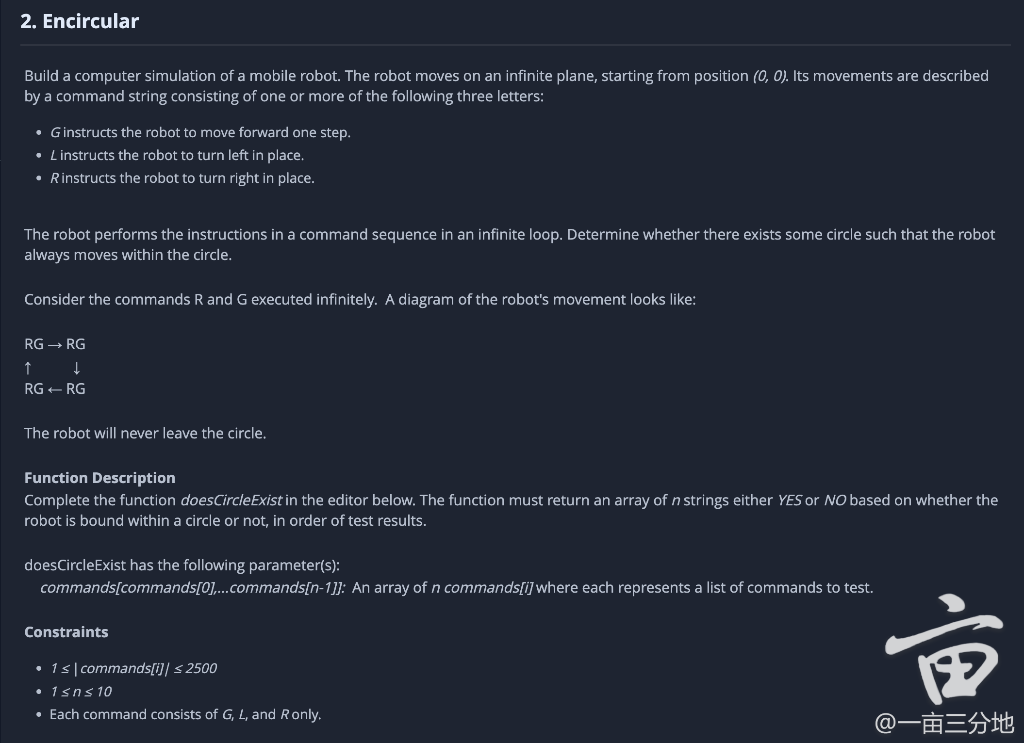Click the commands[commands[0],...] parameter text
The height and width of the screenshot is (743, 1024).
[193, 588]
